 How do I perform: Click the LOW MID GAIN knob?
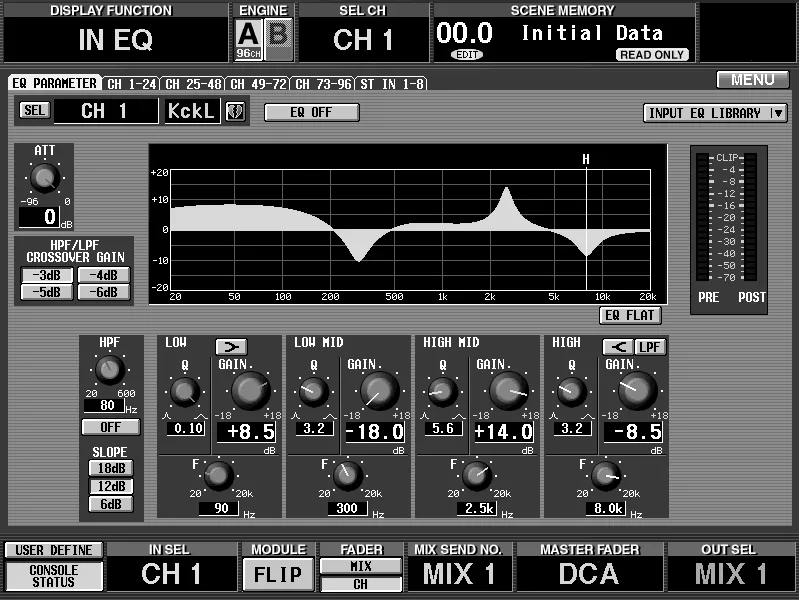(379, 390)
